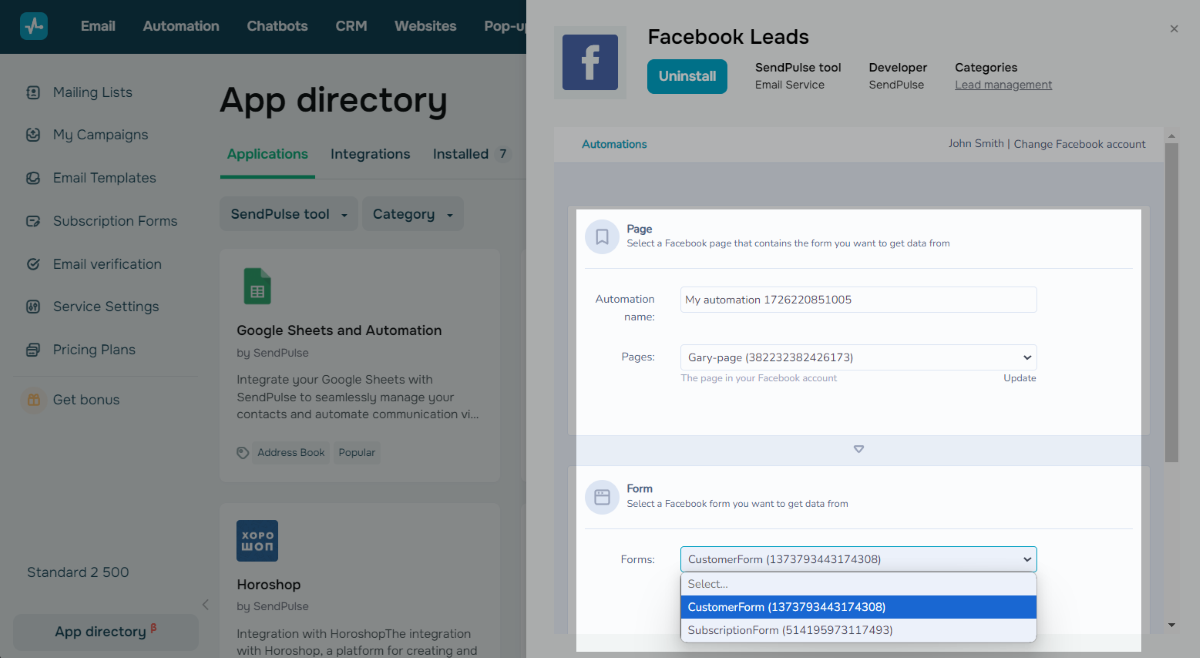
Task: Open the Websites top menu
Action: [425, 26]
